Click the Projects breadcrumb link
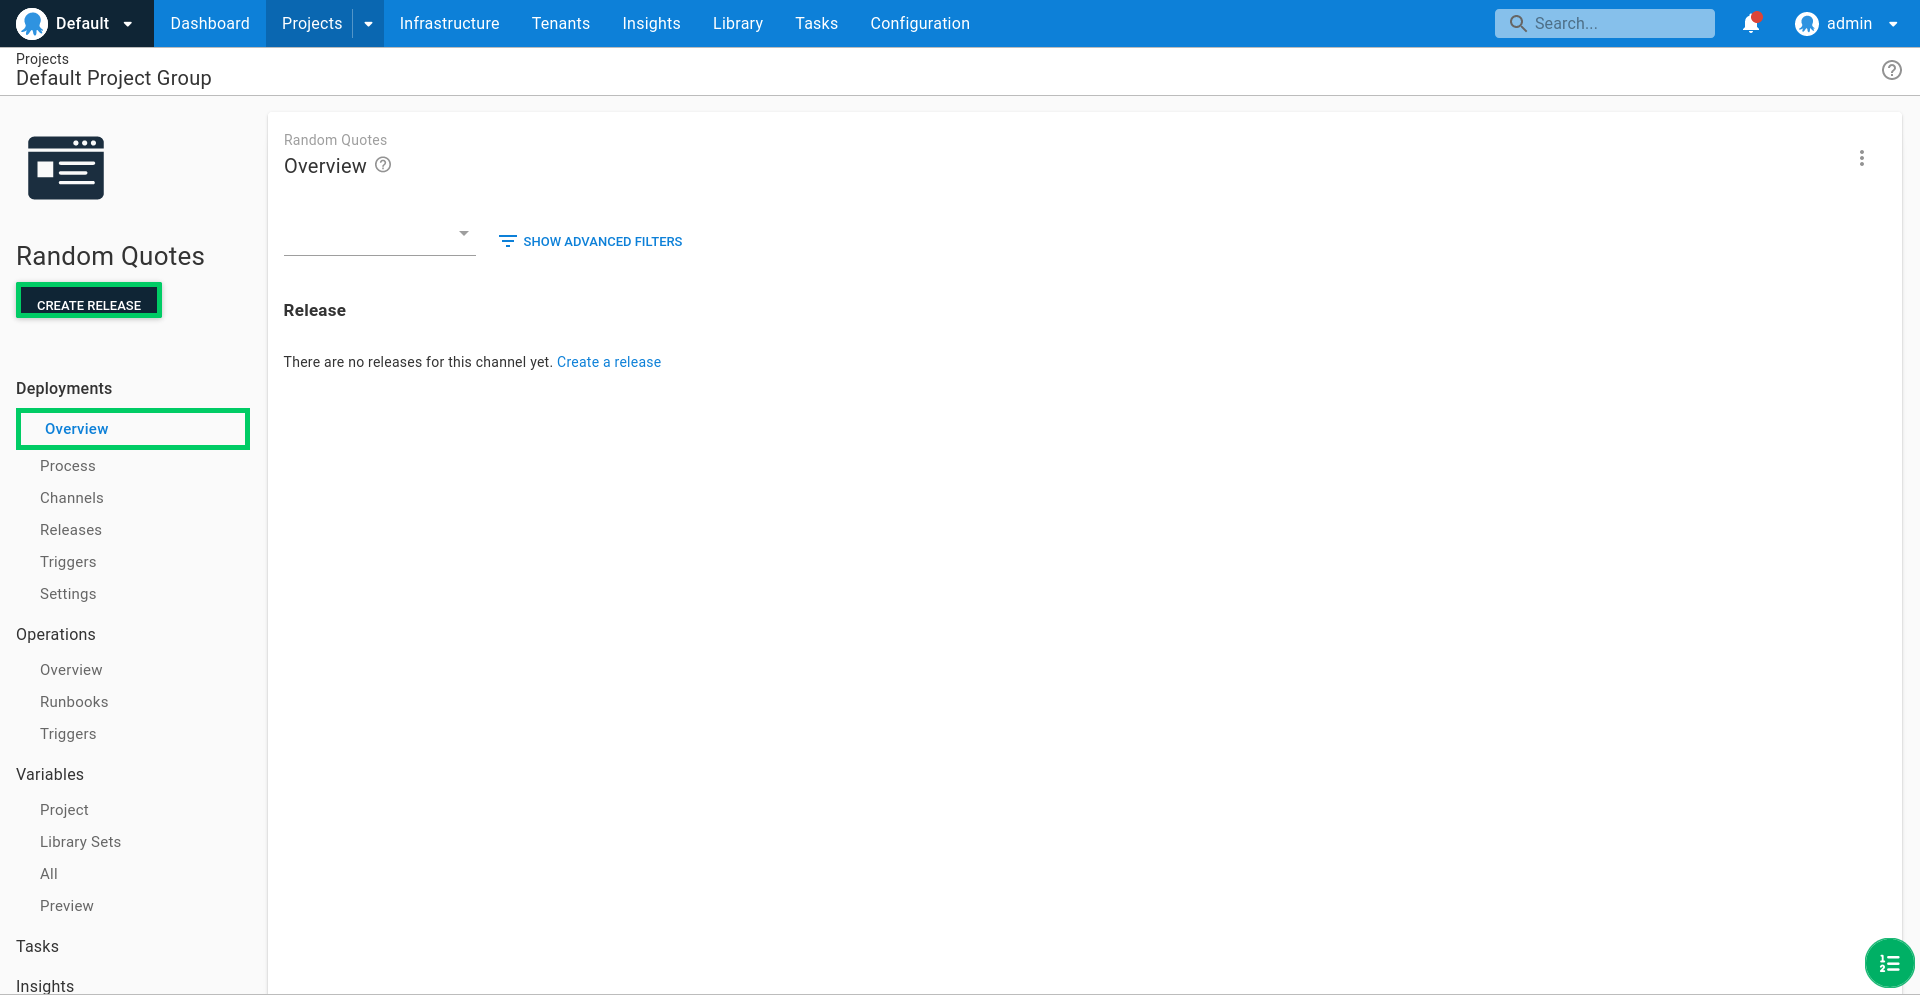The height and width of the screenshot is (995, 1920). tap(42, 59)
